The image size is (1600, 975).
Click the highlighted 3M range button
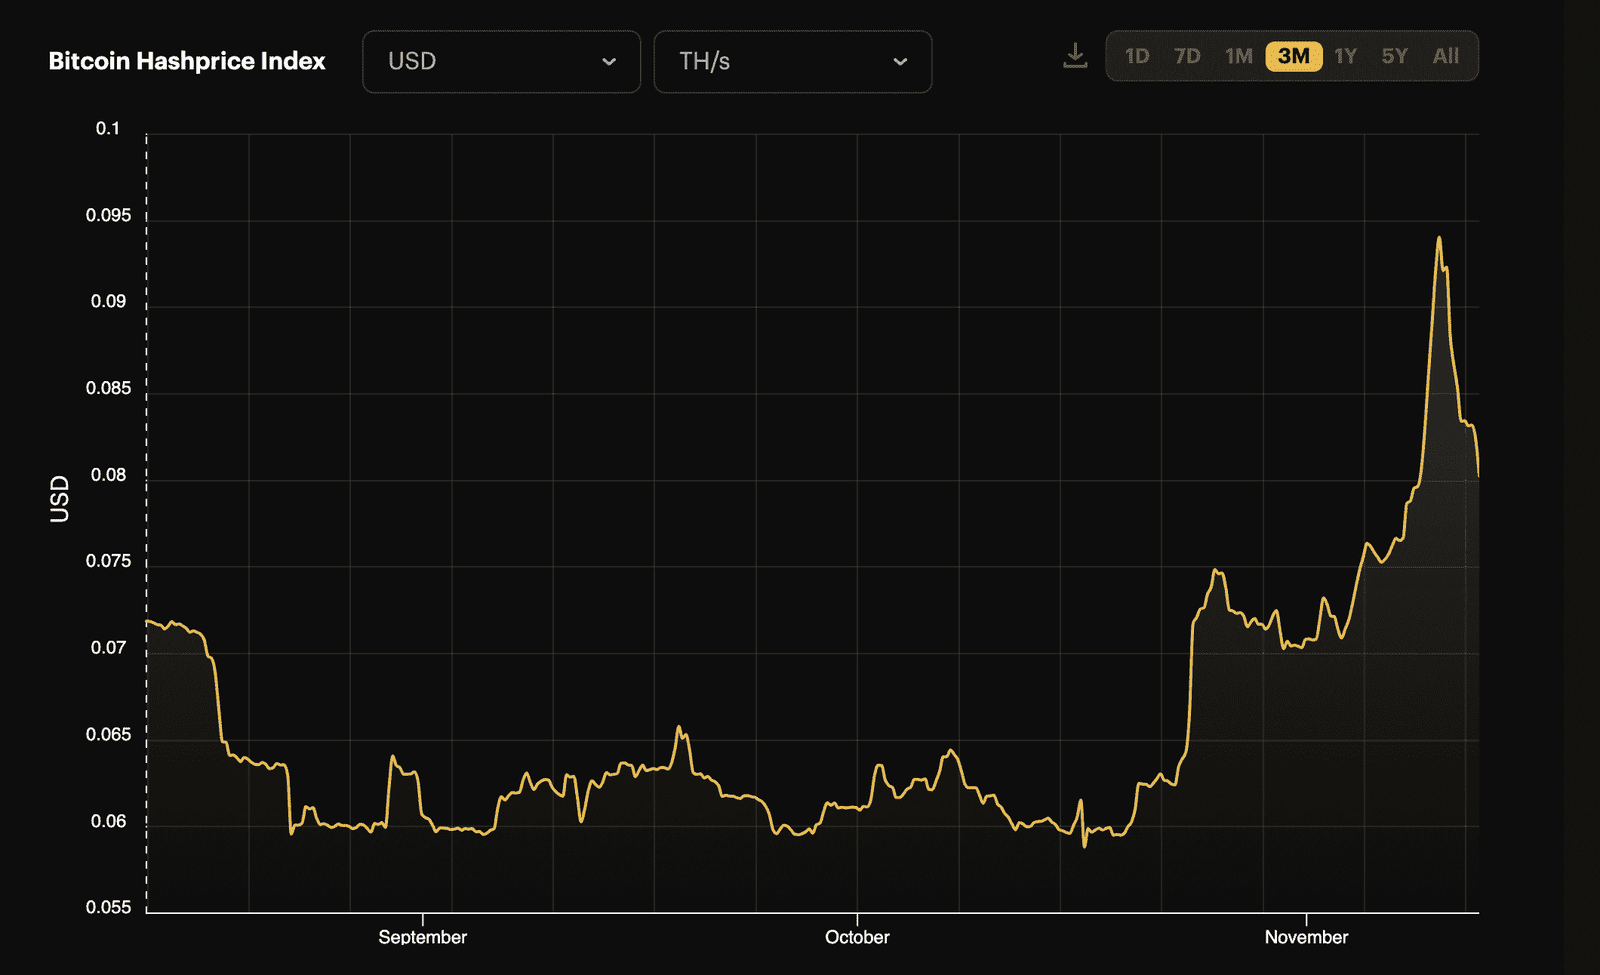[x=1293, y=56]
